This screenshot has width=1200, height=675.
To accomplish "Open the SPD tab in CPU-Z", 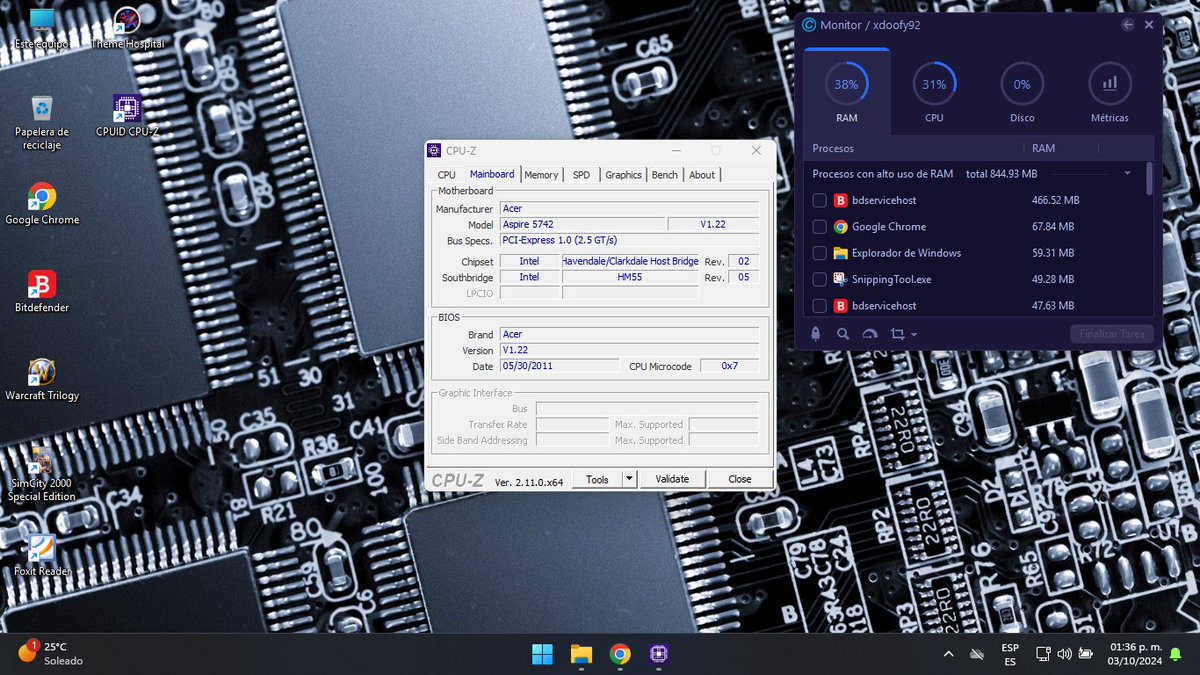I will (x=581, y=175).
